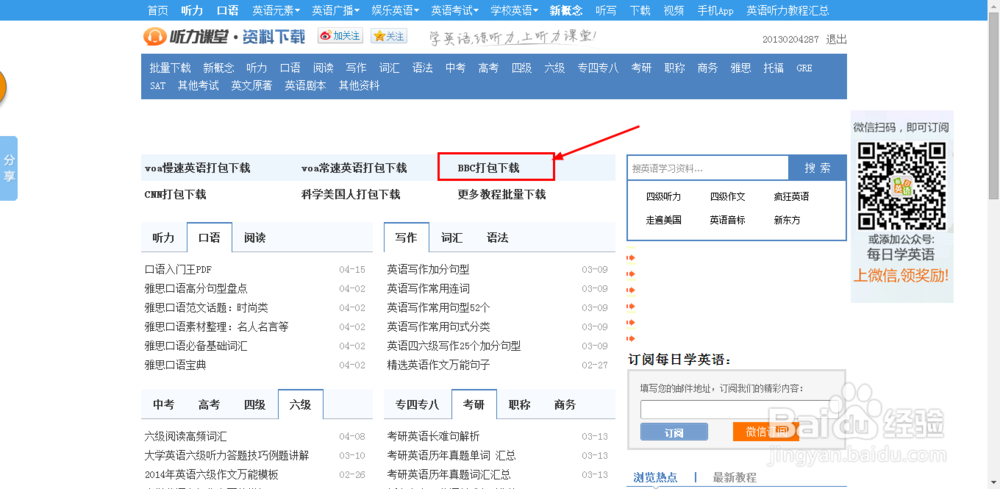Click the Weibo 加关注 follow button
Viewport: 1000px width, 489px height.
(341, 36)
